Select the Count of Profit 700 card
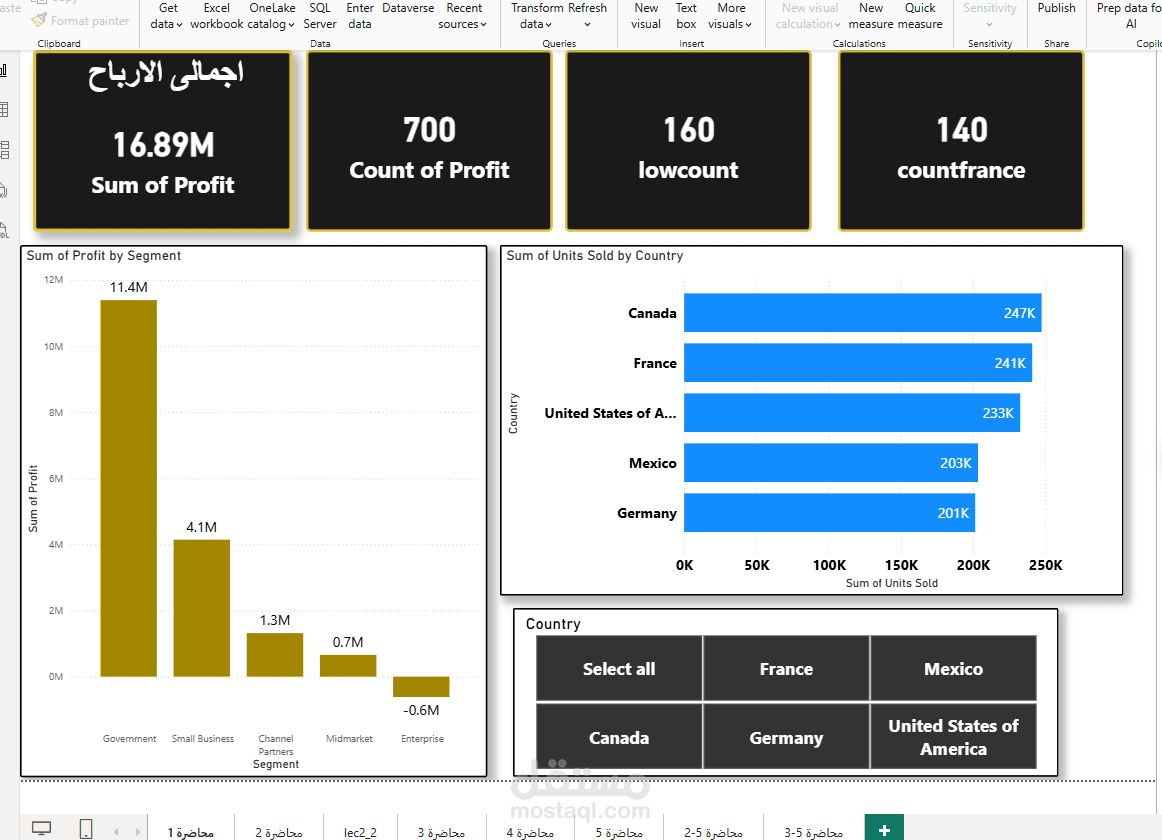The width and height of the screenshot is (1162, 840). (x=429, y=141)
